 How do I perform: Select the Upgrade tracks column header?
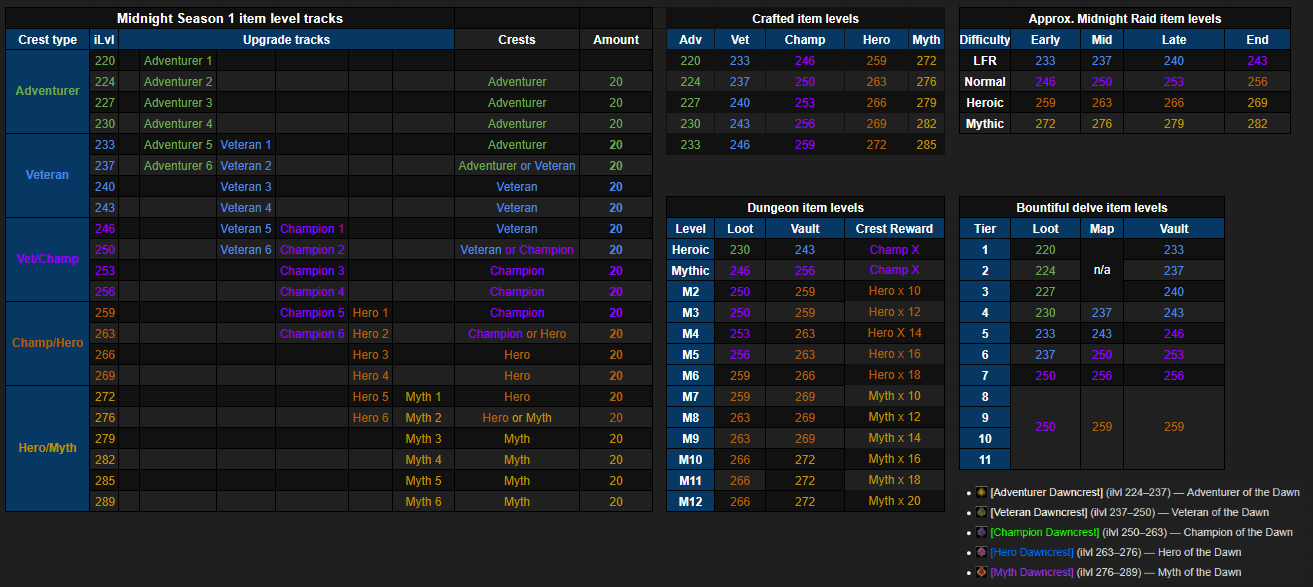pyautogui.click(x=286, y=40)
